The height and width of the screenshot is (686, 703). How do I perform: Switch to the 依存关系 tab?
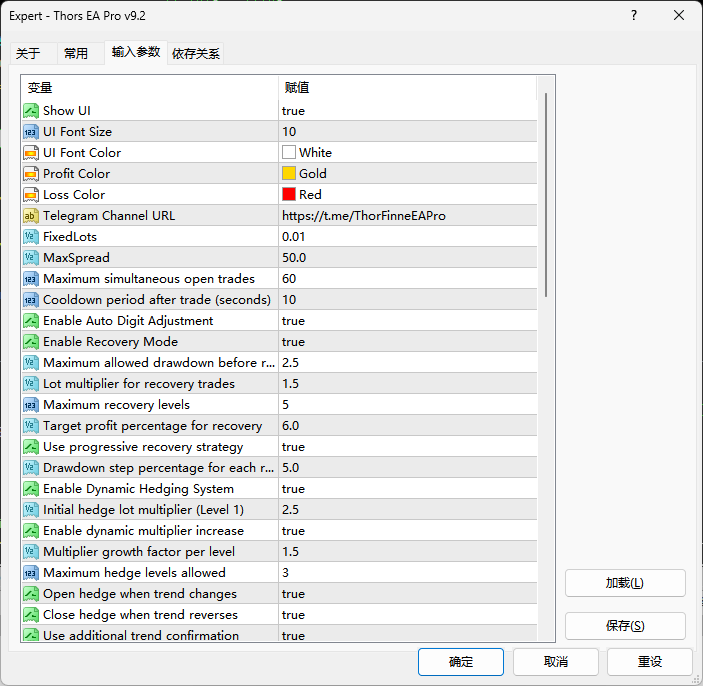[196, 53]
